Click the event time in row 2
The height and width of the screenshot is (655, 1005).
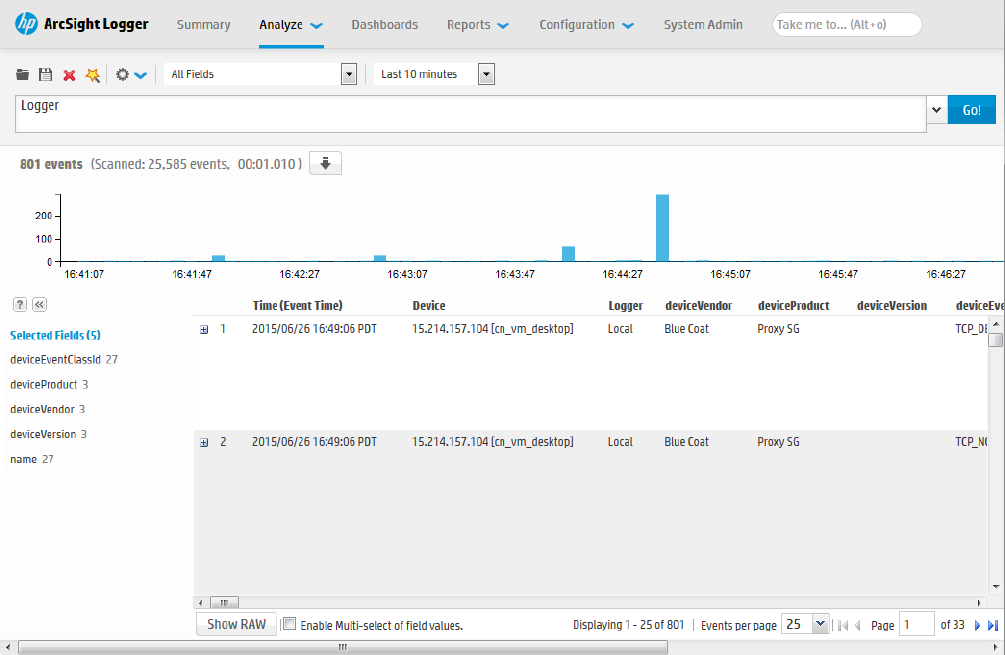[x=314, y=442]
